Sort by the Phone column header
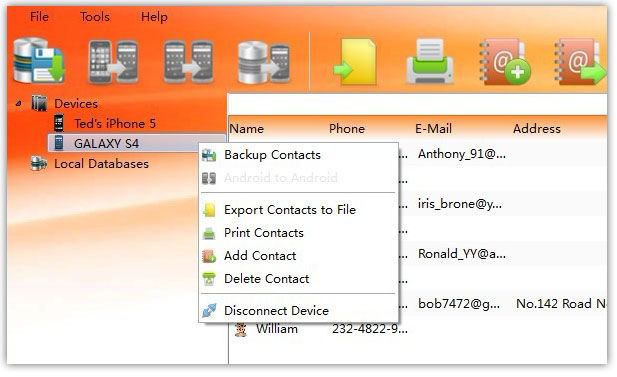Image resolution: width=617 pixels, height=377 pixels. tap(347, 129)
